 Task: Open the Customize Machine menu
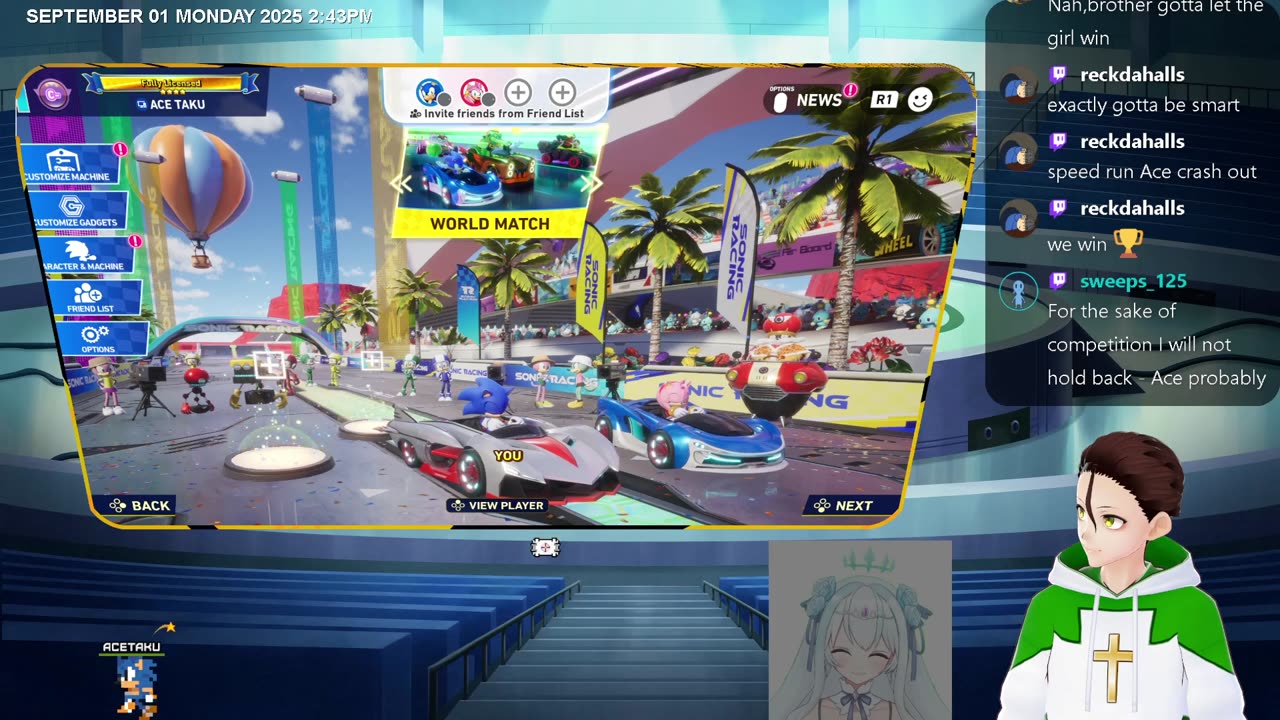70,165
